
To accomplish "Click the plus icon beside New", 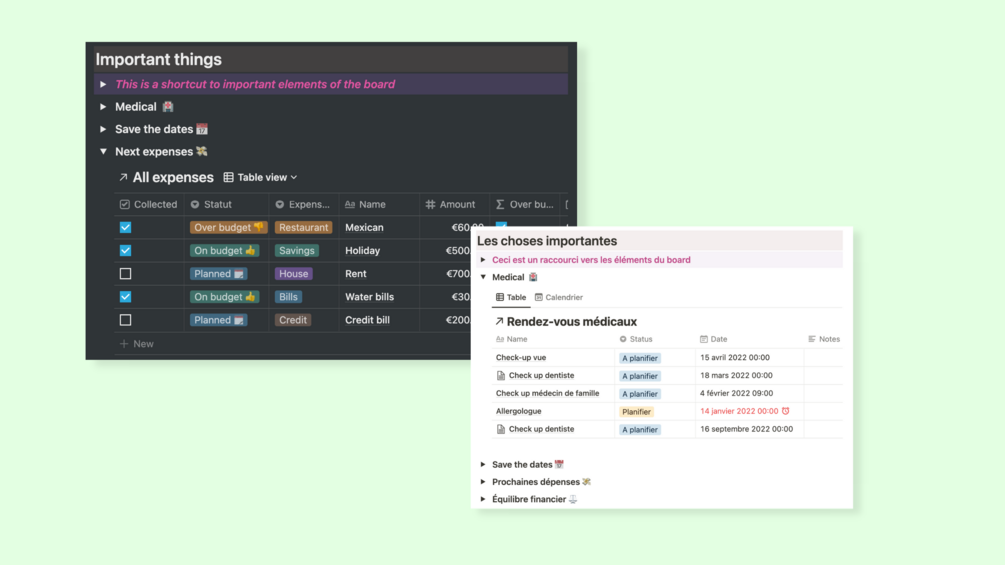I will tap(124, 344).
